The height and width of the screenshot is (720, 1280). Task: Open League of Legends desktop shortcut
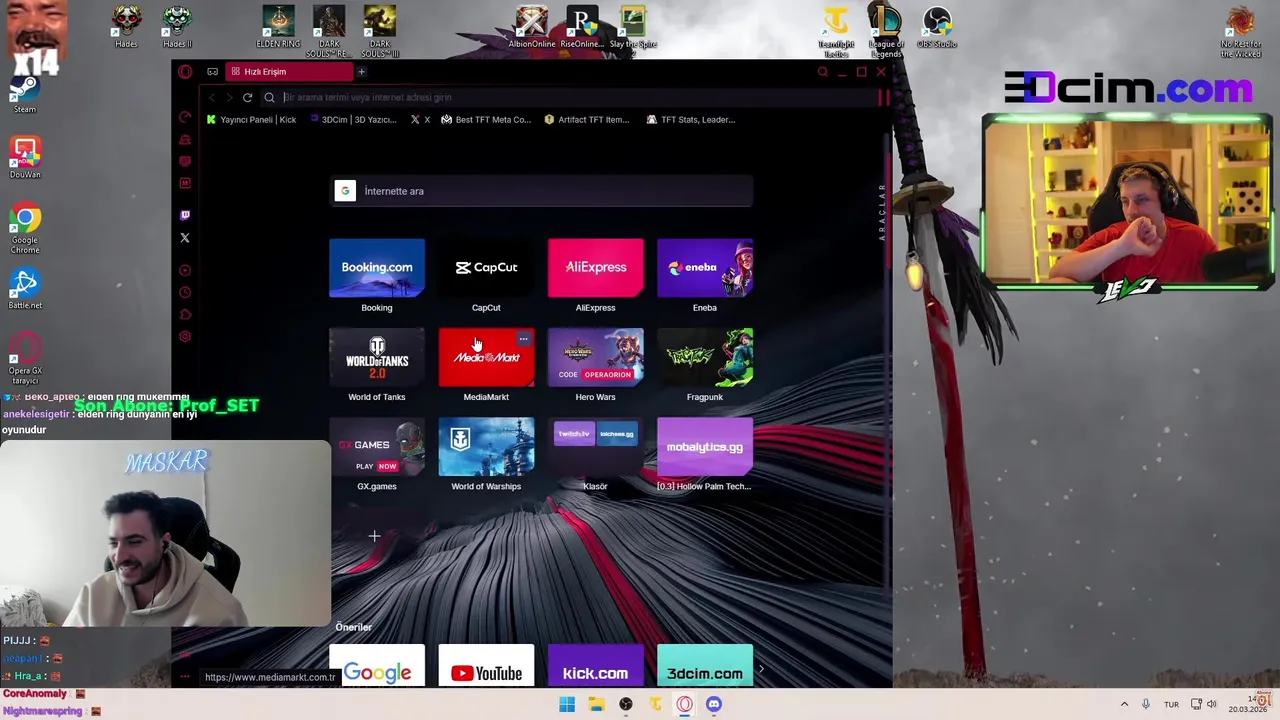click(x=886, y=31)
